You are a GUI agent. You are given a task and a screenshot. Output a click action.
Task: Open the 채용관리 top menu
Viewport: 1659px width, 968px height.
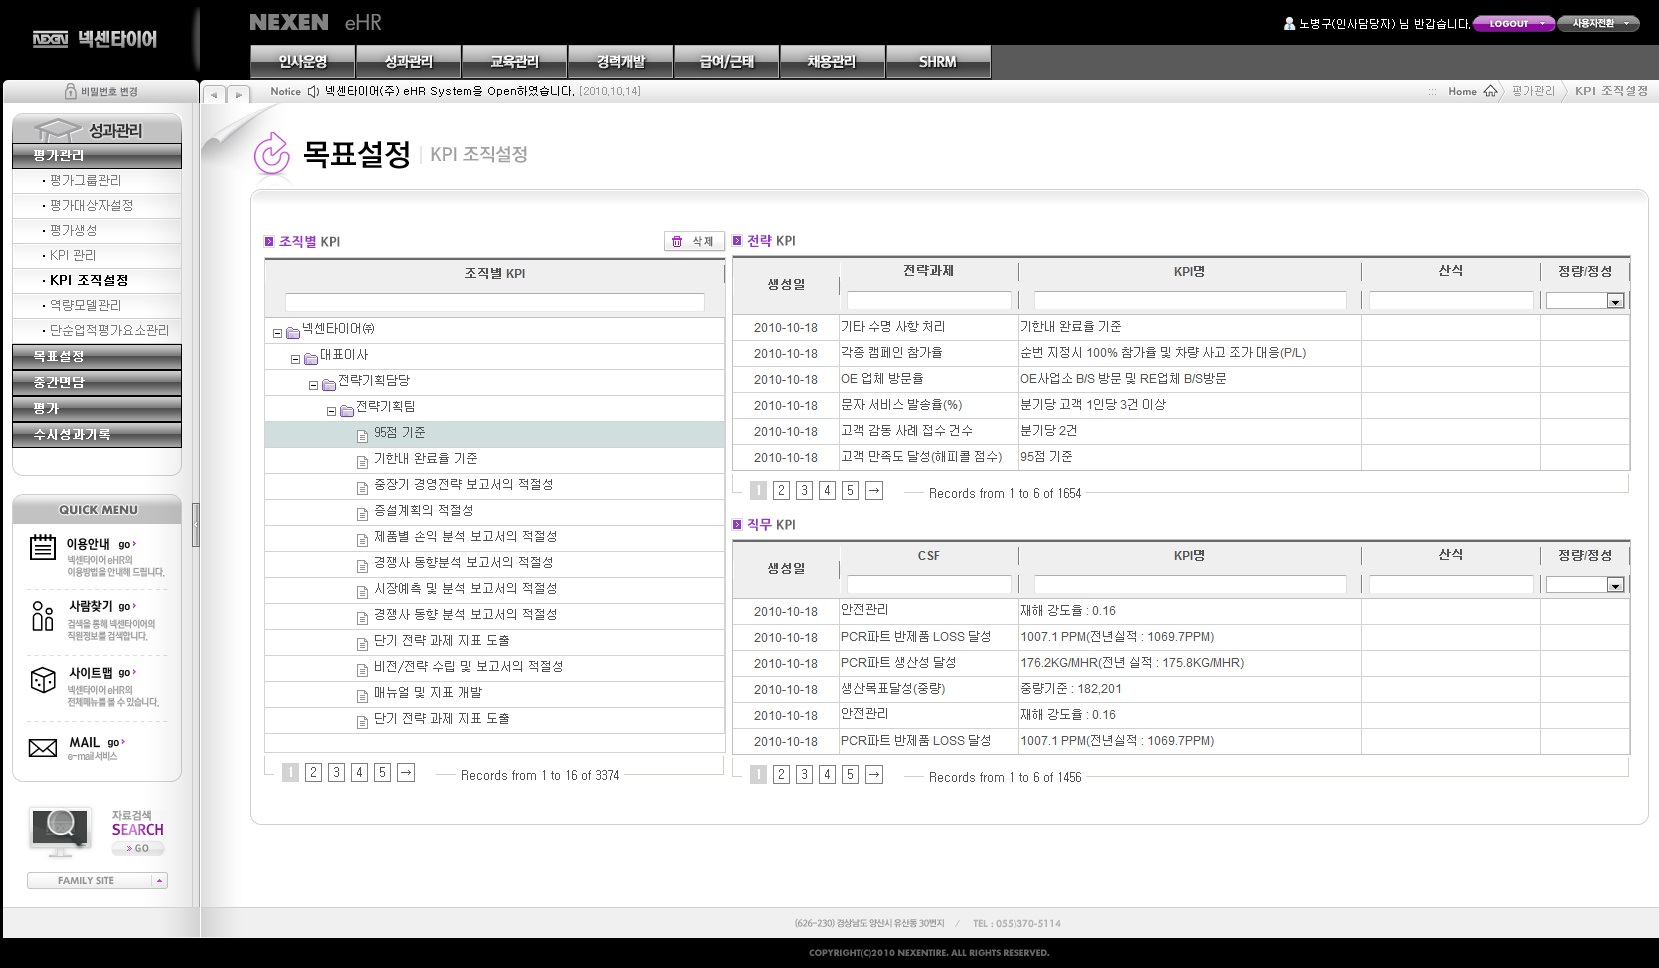pos(832,61)
